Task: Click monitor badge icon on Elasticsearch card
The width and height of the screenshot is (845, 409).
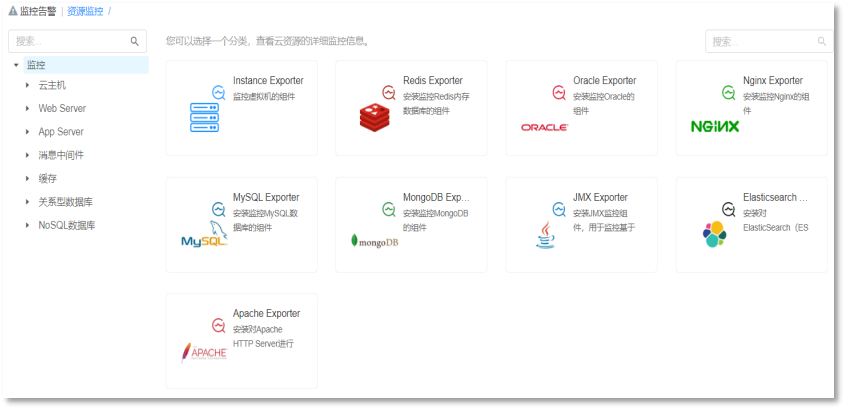Action: pos(729,209)
